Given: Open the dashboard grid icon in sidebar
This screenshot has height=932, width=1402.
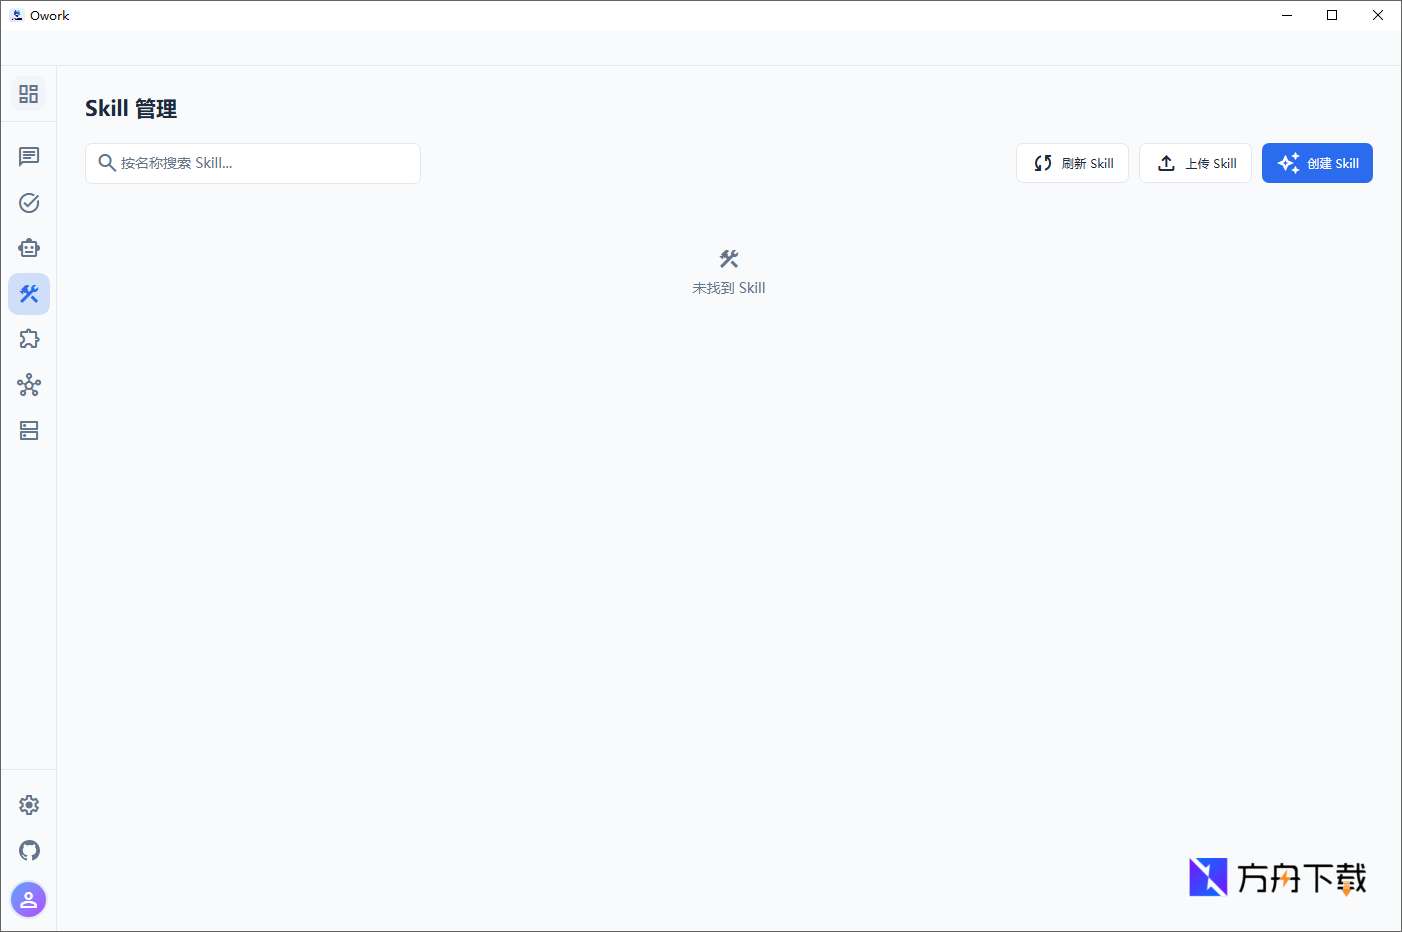Looking at the screenshot, I should click(28, 94).
